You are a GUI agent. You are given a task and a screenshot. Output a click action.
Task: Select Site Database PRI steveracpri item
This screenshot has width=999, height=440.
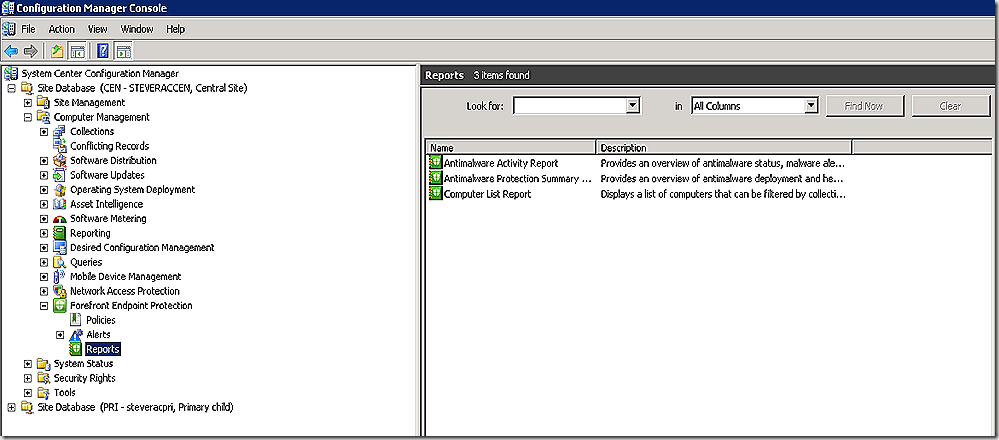point(136,407)
